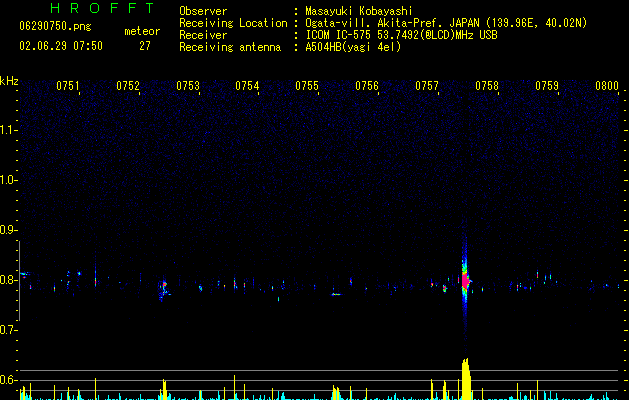Viewport: 629px width, 400px height.
Task: Click the 0755 time marker
Action: coord(307,86)
